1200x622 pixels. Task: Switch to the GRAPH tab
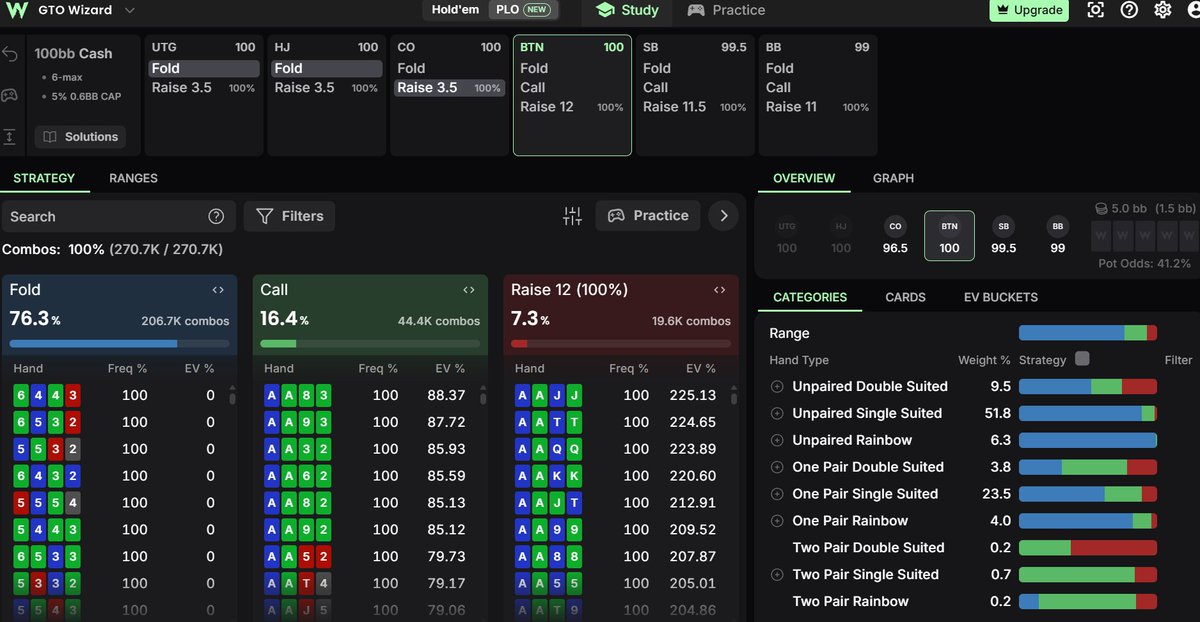pyautogui.click(x=893, y=178)
